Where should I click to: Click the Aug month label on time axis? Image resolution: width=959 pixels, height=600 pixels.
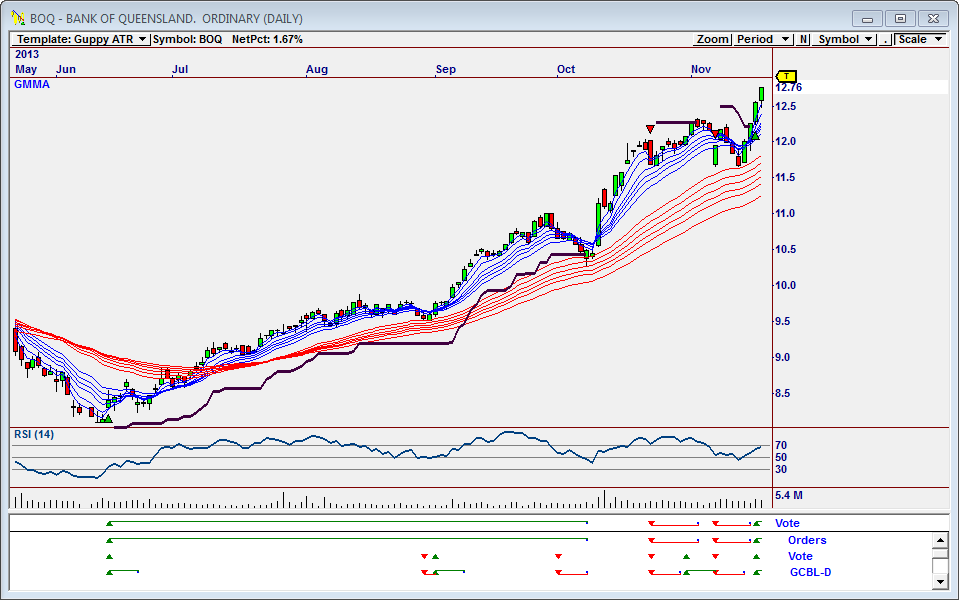click(x=317, y=69)
